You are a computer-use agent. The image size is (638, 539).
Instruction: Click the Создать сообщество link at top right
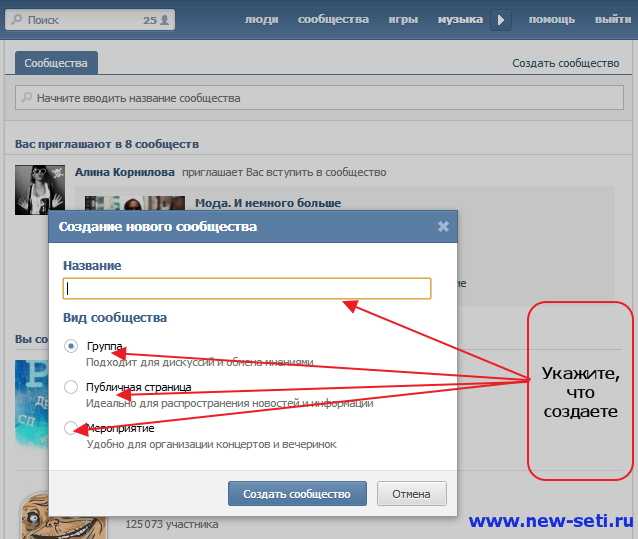pos(566,63)
